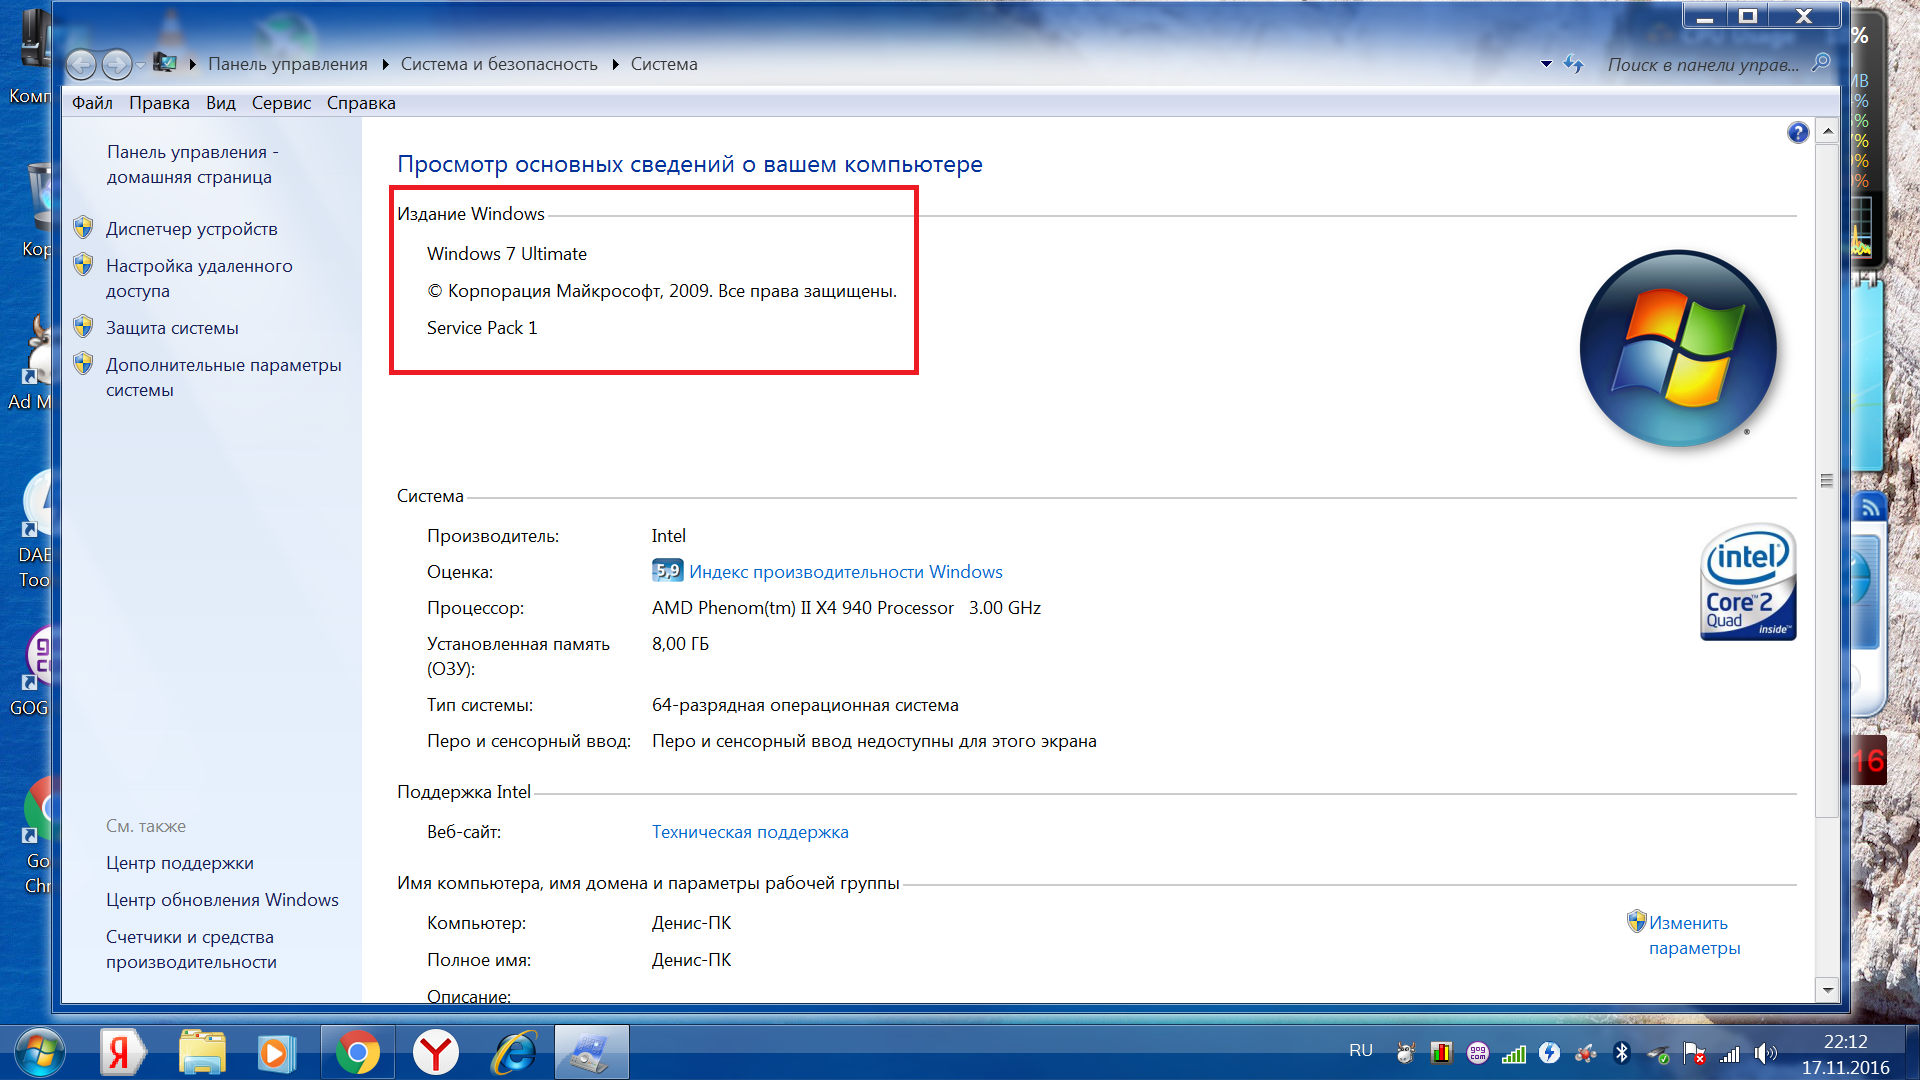Click the control panel icon in address bar
This screenshot has height=1080, width=1920.
coord(165,63)
